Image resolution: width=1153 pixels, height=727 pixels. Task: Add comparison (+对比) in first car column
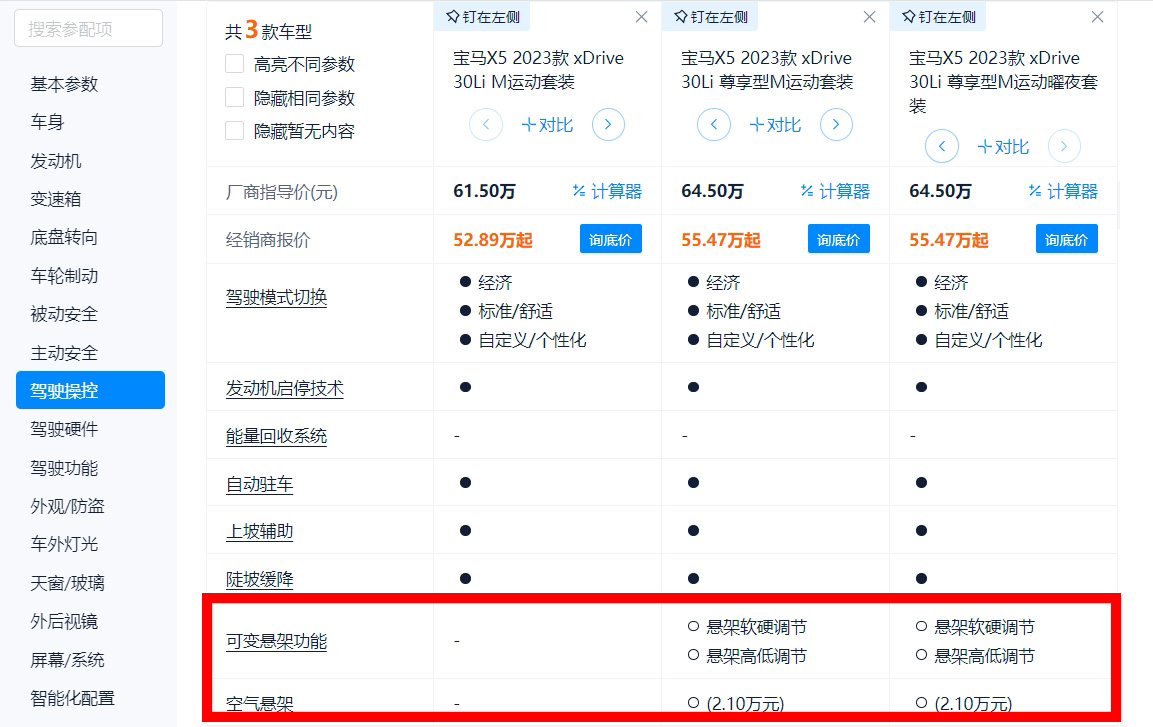pos(547,125)
